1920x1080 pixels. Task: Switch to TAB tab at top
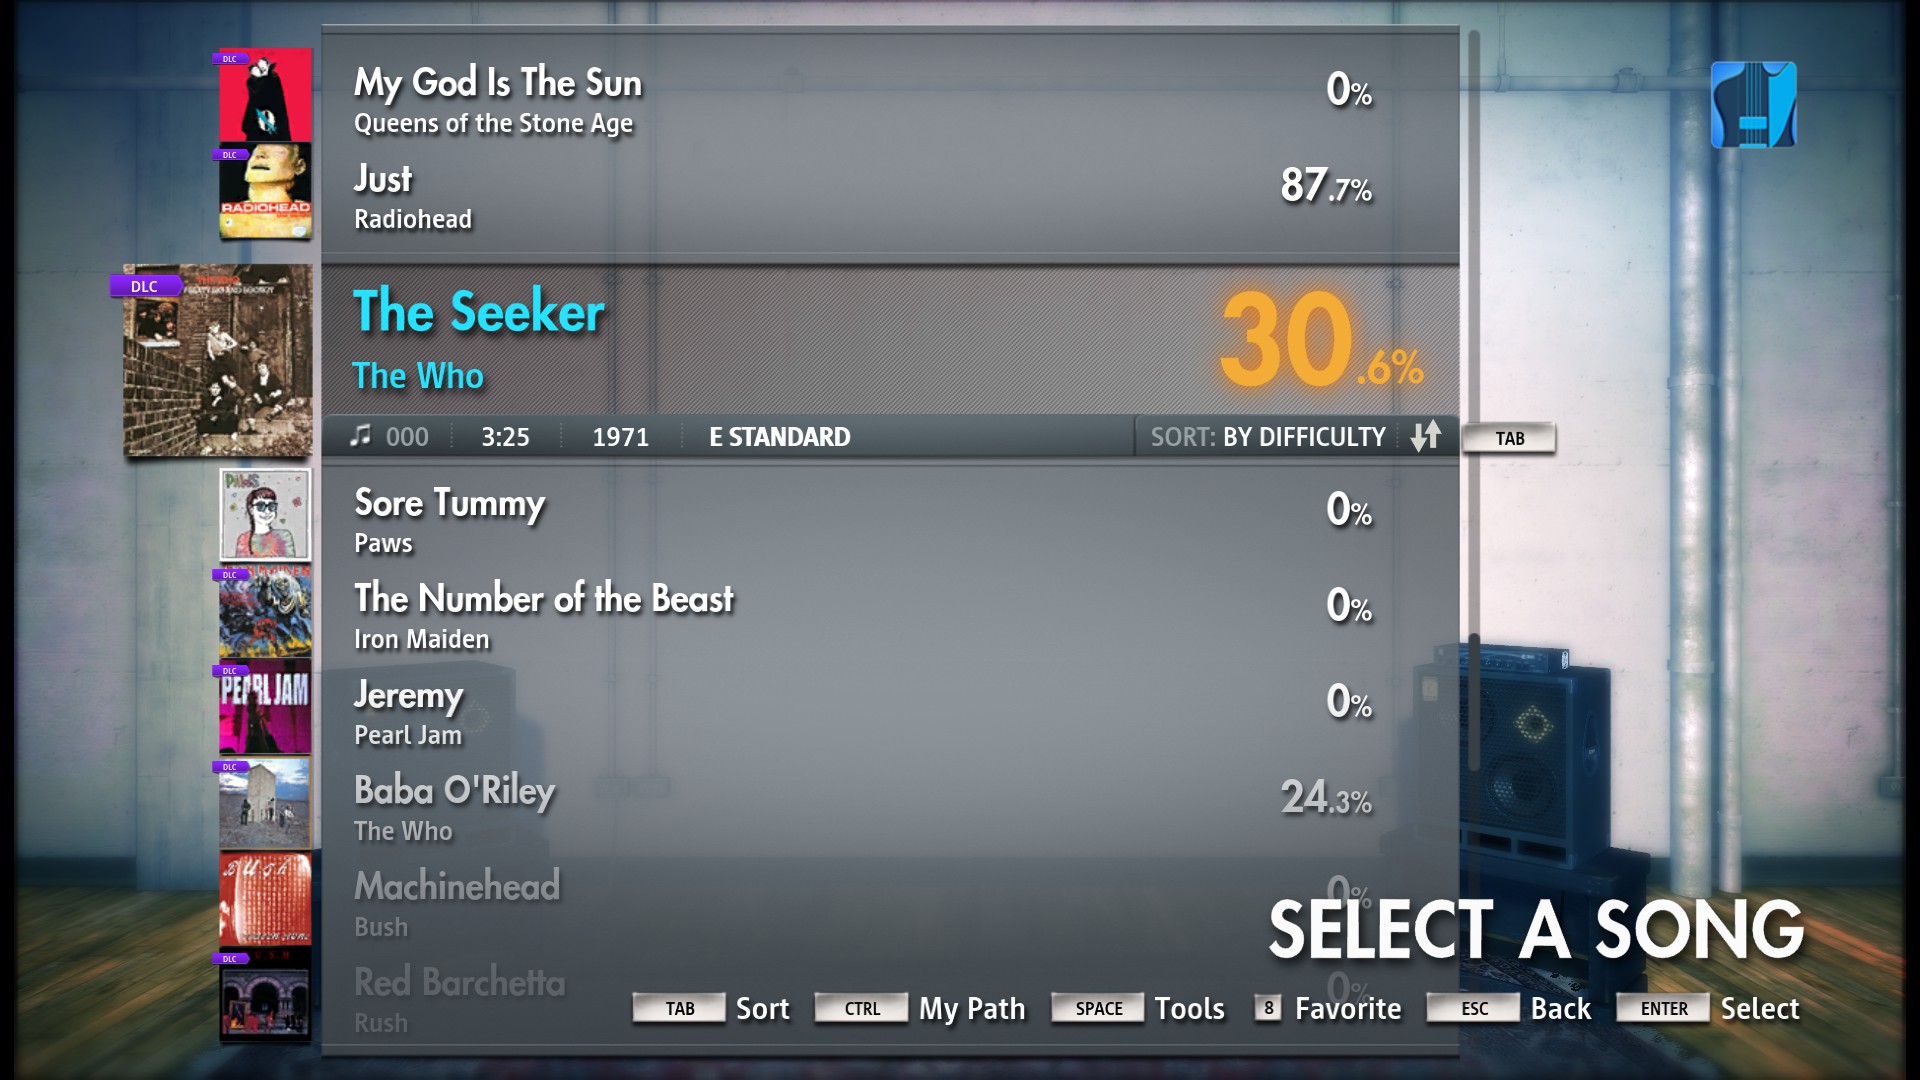[x=1507, y=436]
